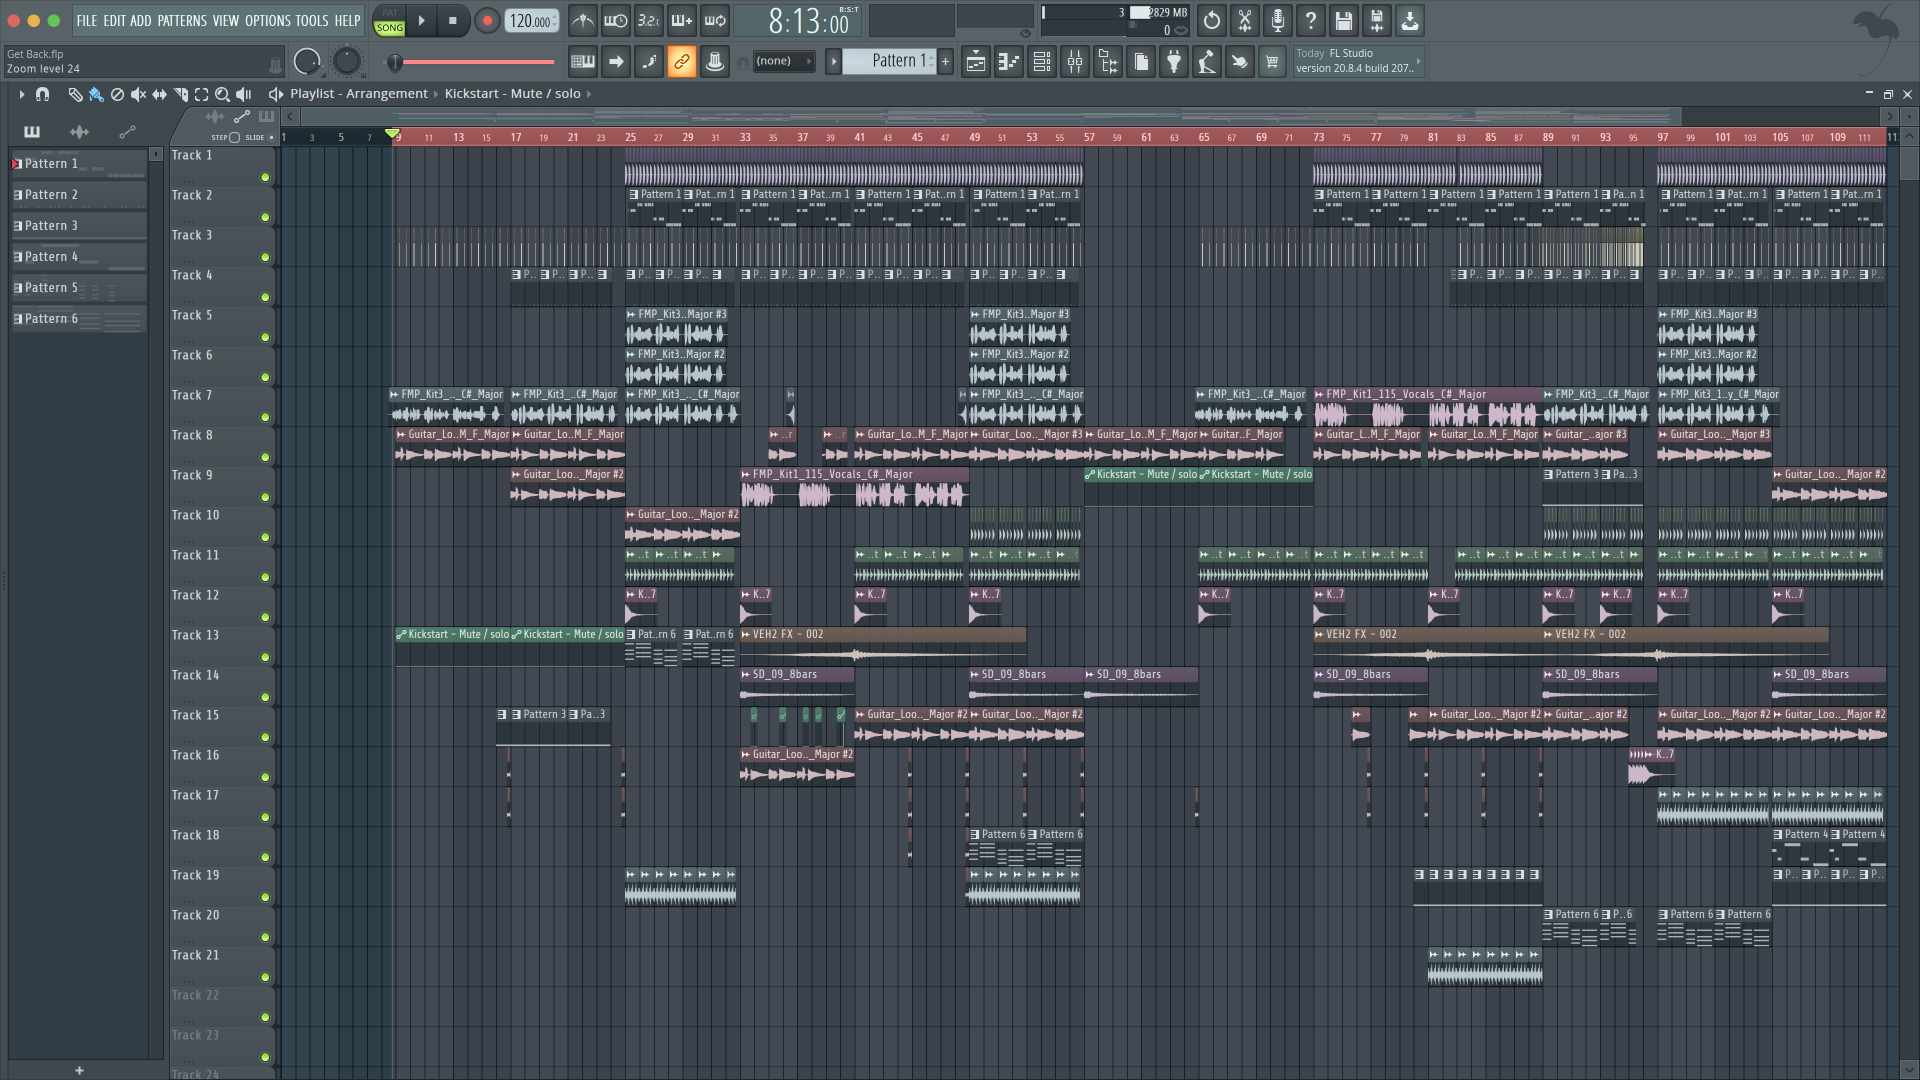Click the touch controller hand icon

(1240, 62)
